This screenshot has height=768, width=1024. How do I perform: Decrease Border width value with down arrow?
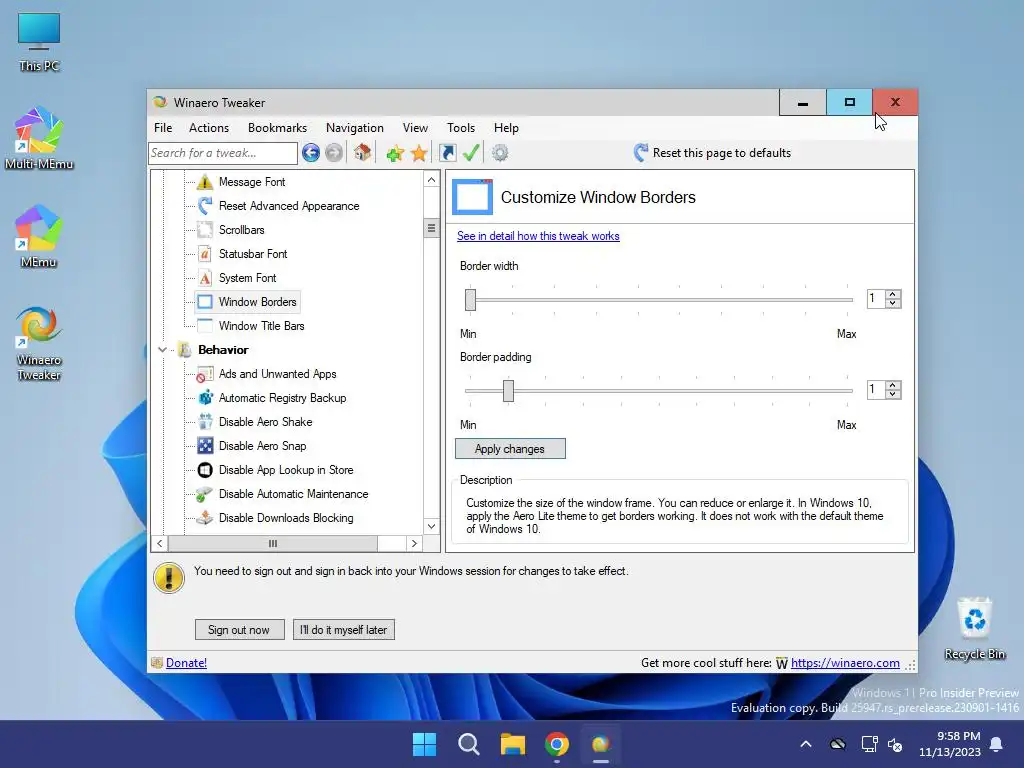893,303
